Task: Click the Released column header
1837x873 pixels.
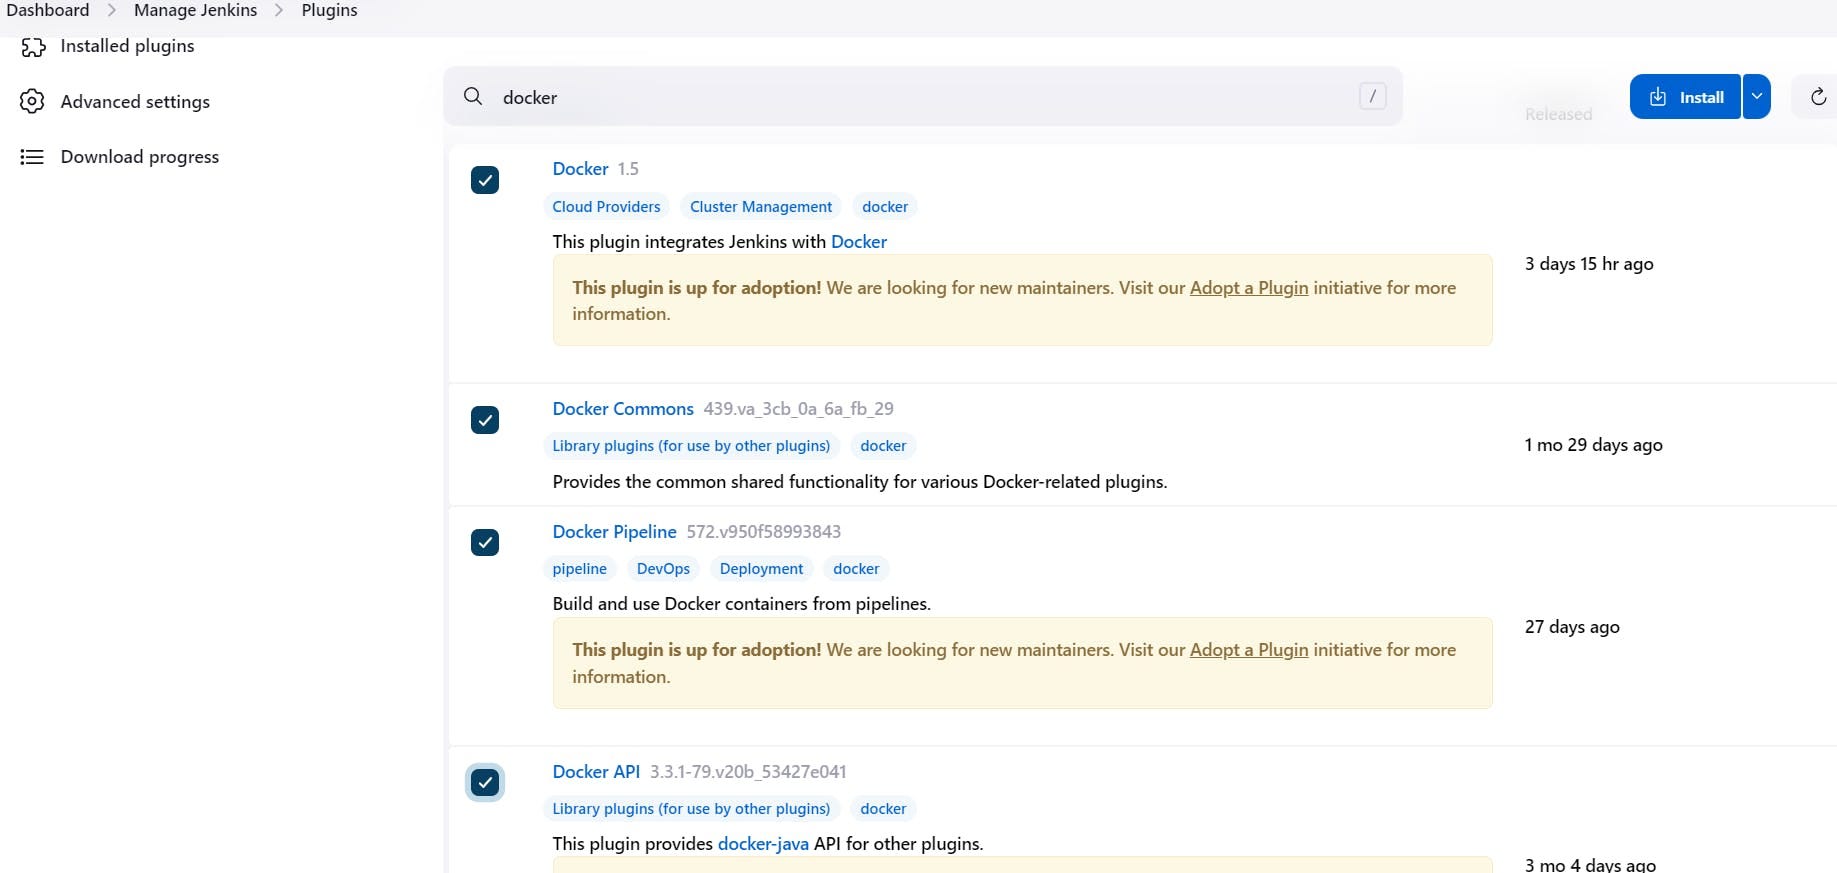Action: tap(1558, 114)
